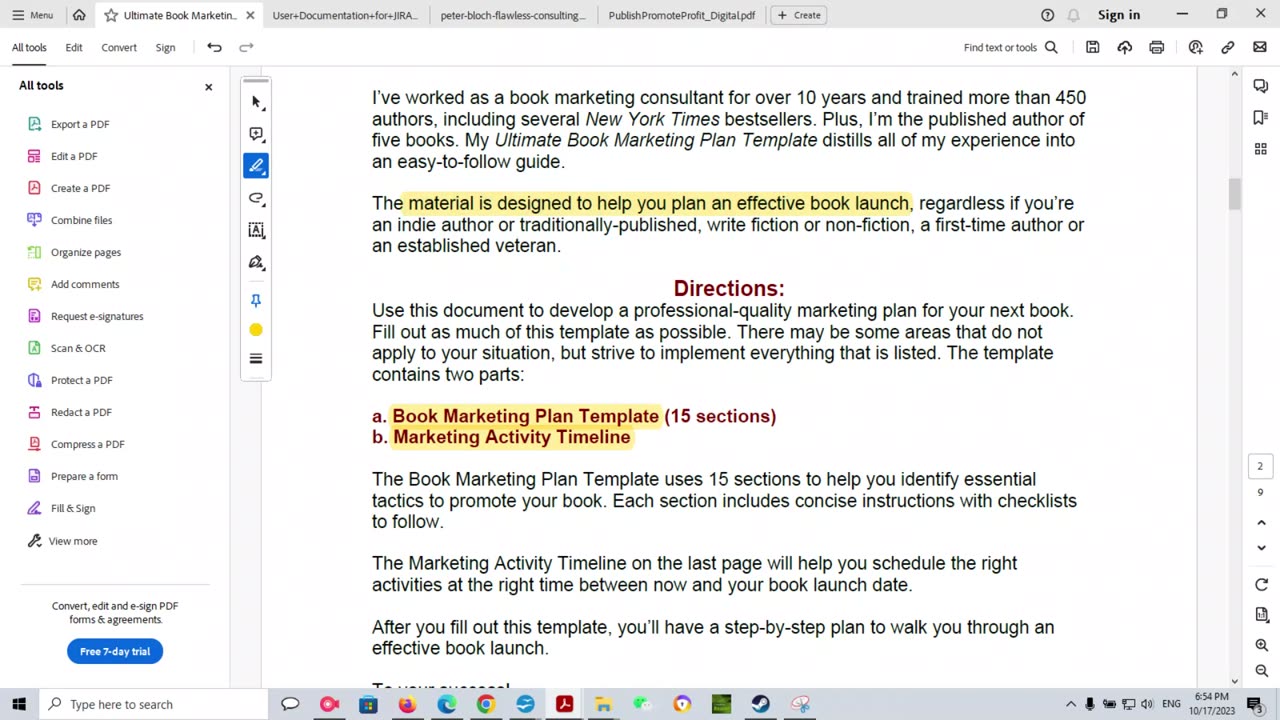Open the yellow highlight color picker
This screenshot has width=1280, height=720.
tap(256, 330)
